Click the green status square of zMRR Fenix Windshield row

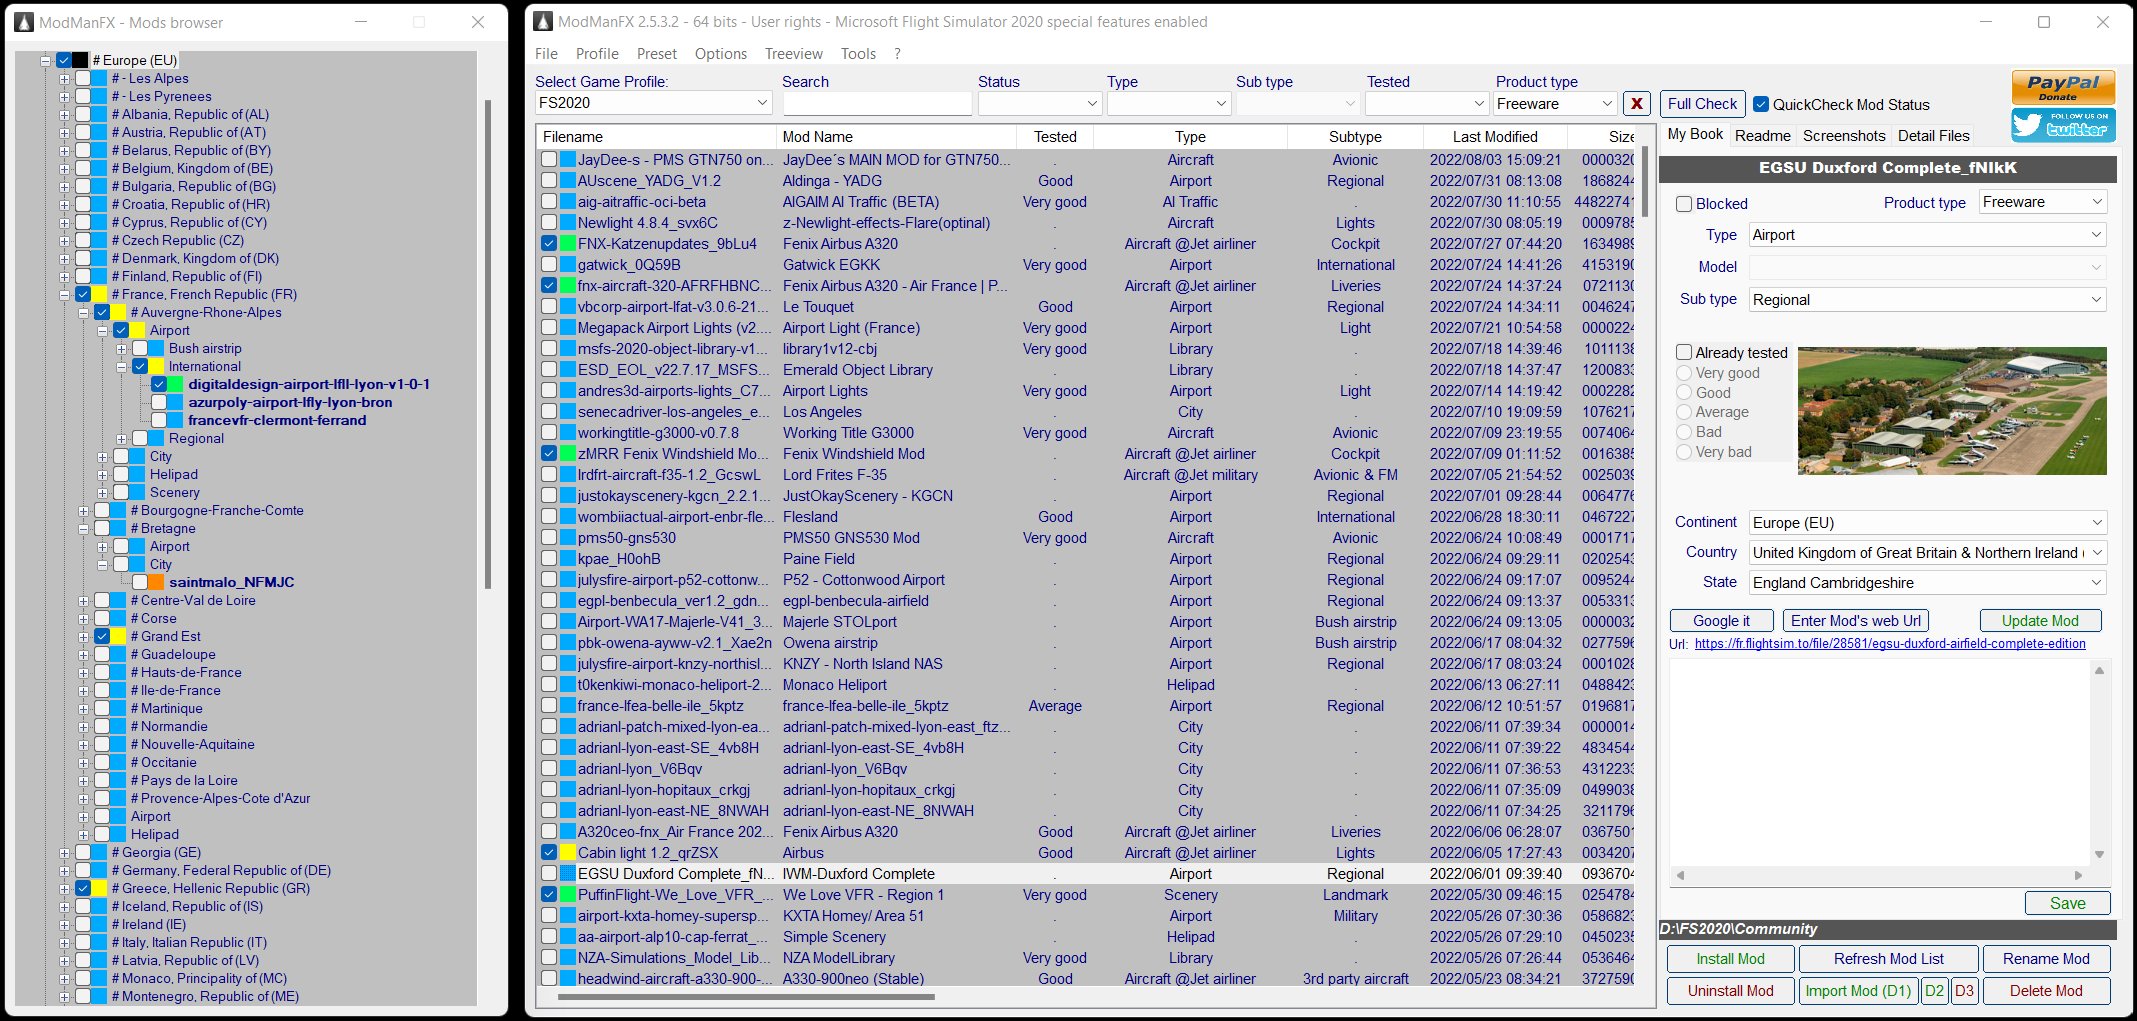pyautogui.click(x=567, y=453)
